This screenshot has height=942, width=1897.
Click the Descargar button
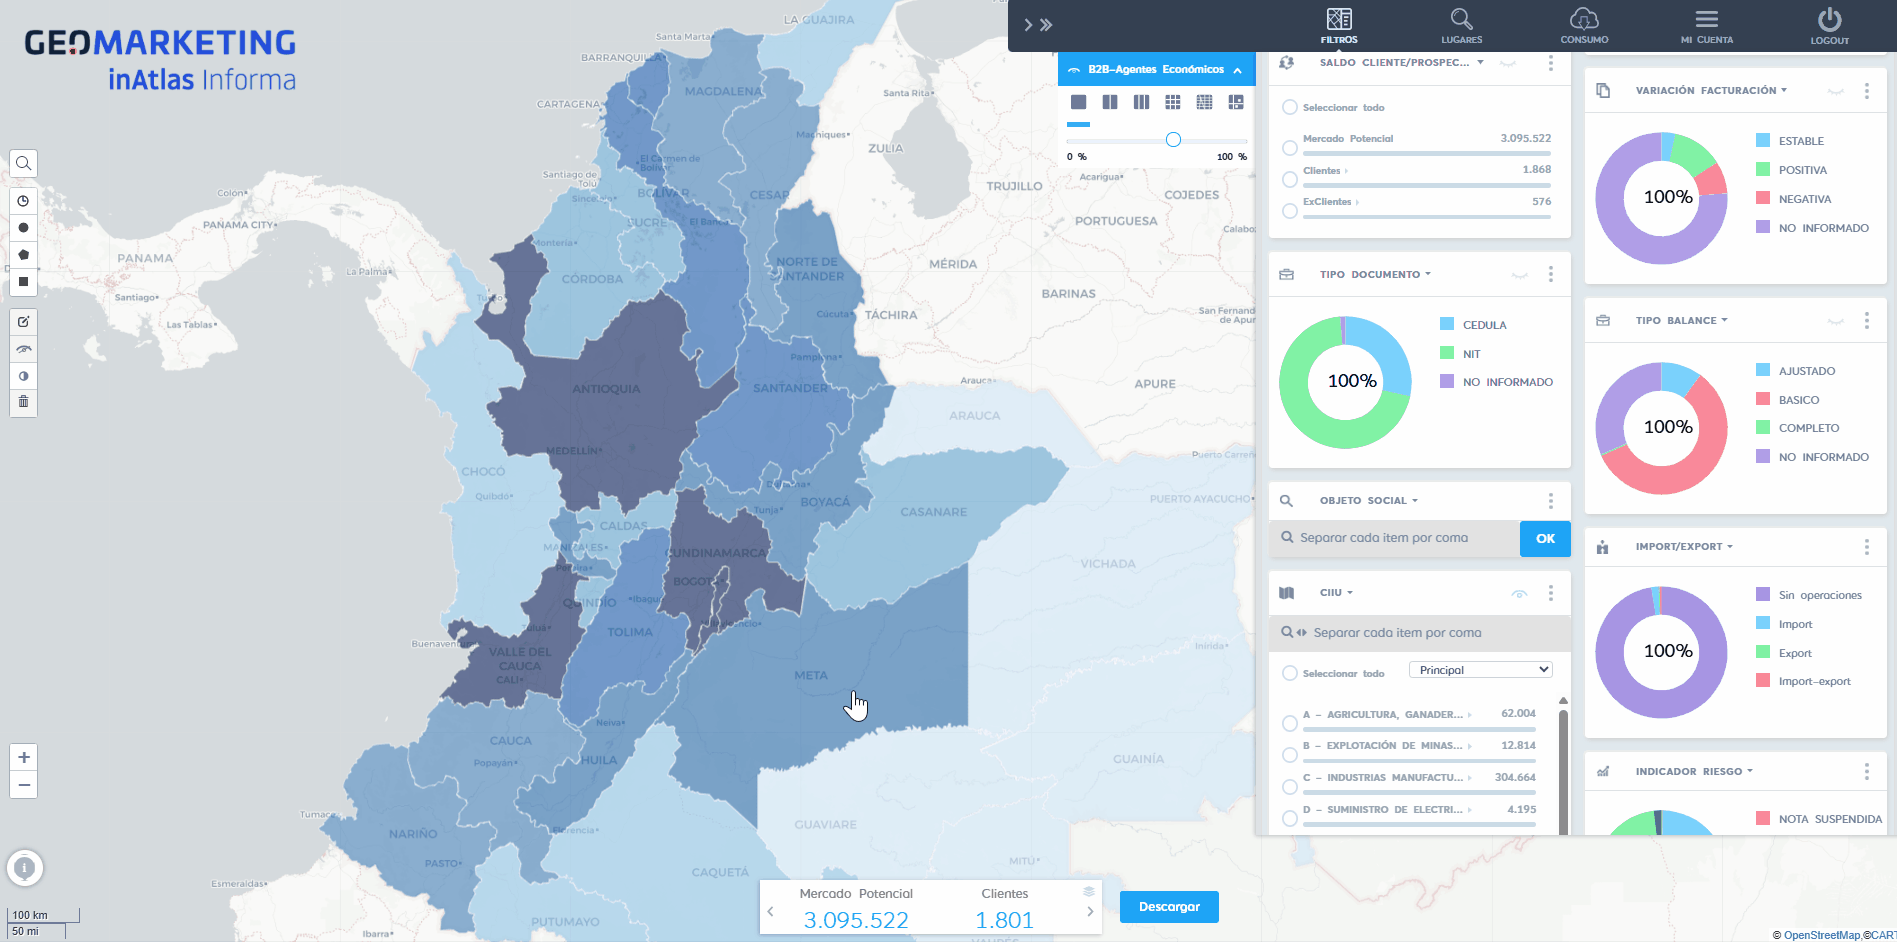[x=1169, y=907]
